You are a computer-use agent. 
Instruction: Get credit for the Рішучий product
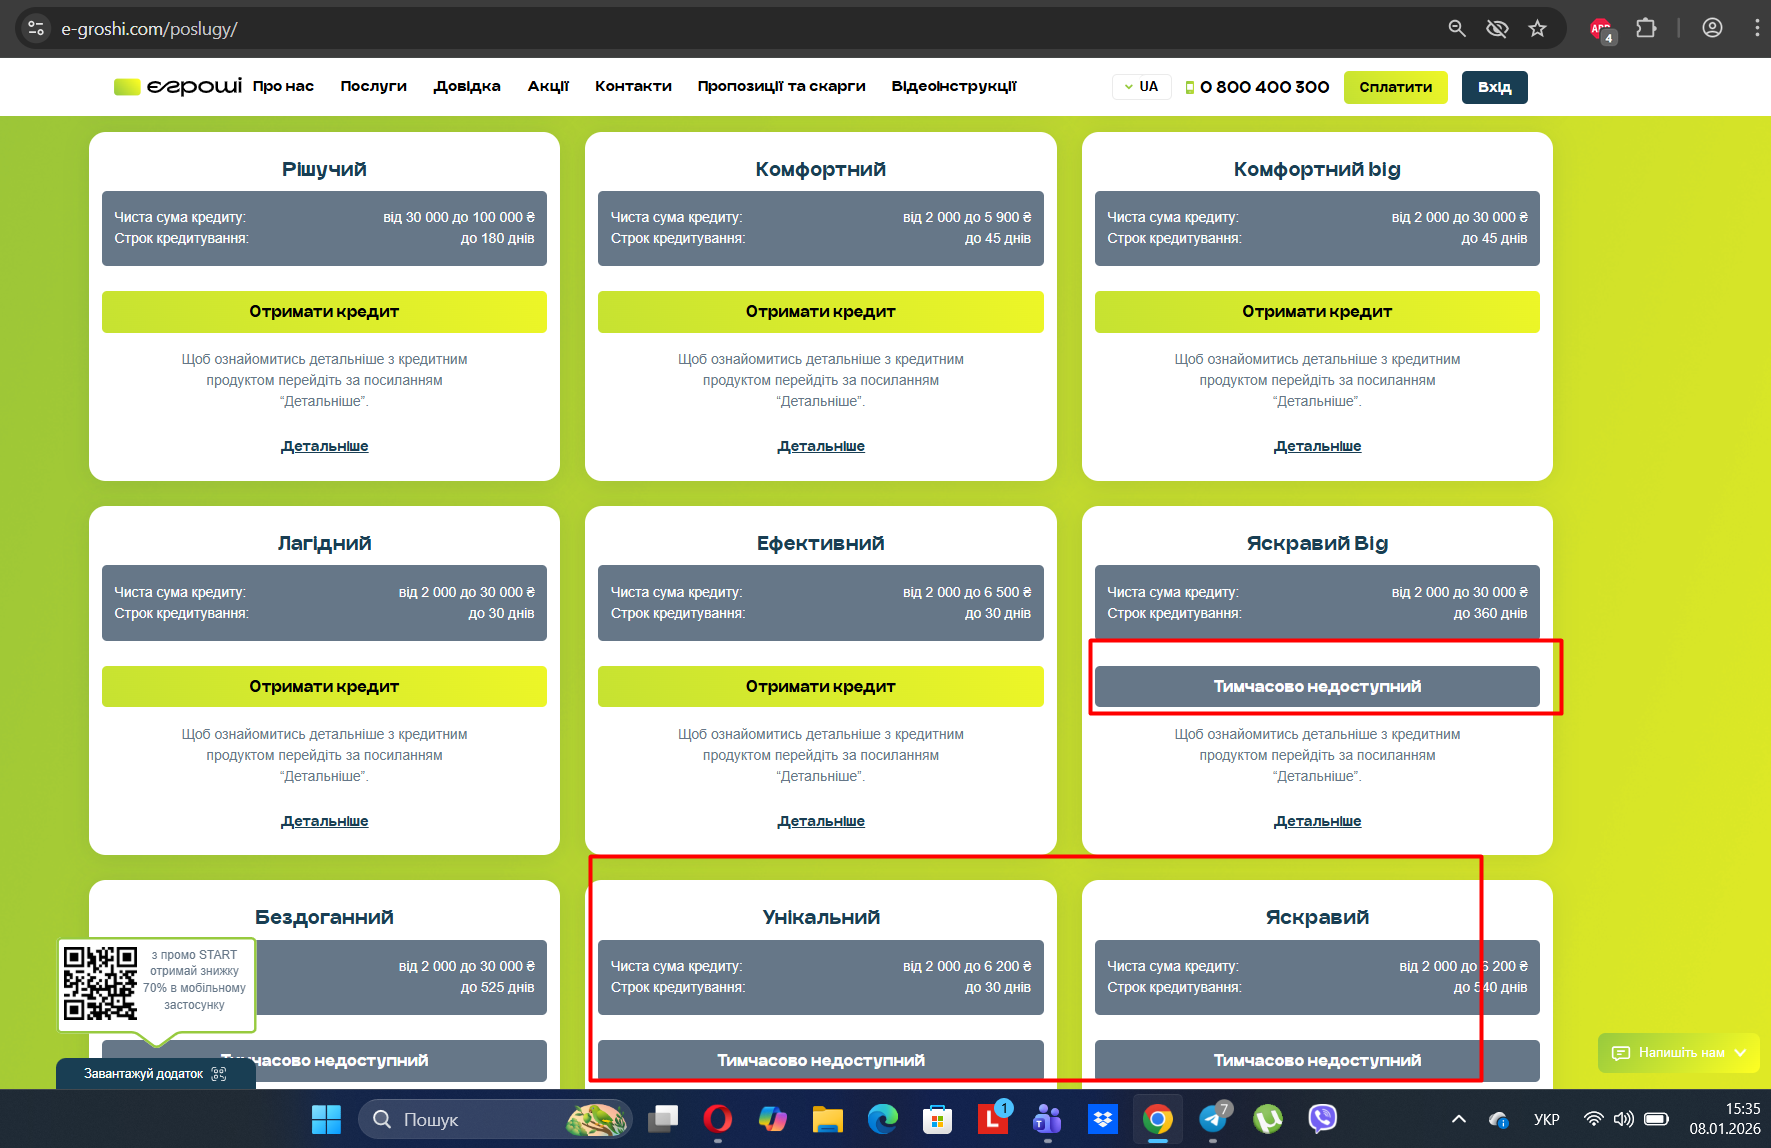pyautogui.click(x=324, y=312)
